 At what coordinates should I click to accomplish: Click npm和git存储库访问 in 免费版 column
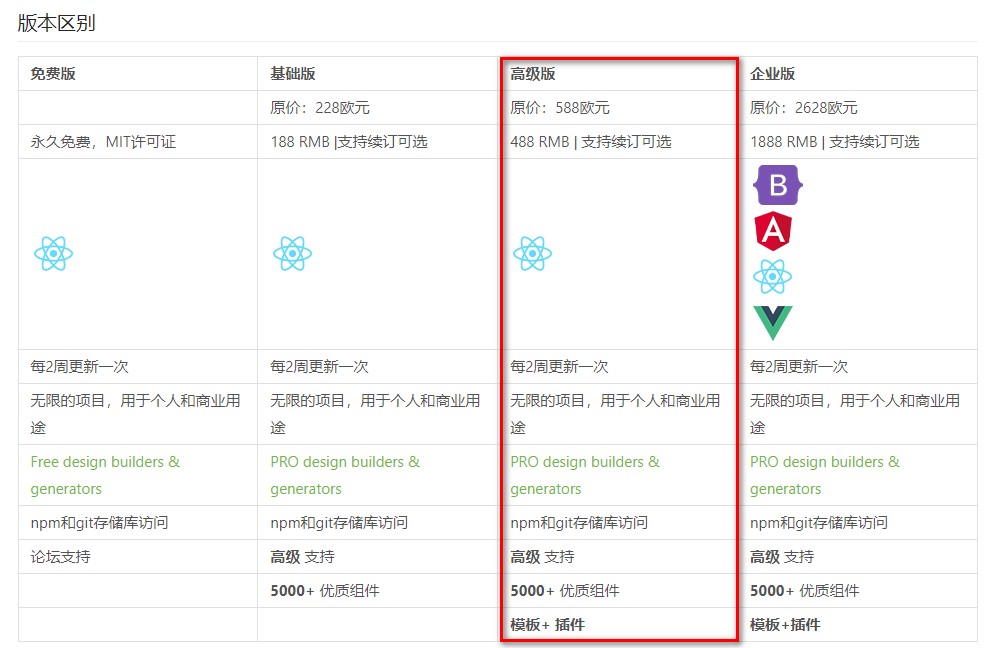100,523
